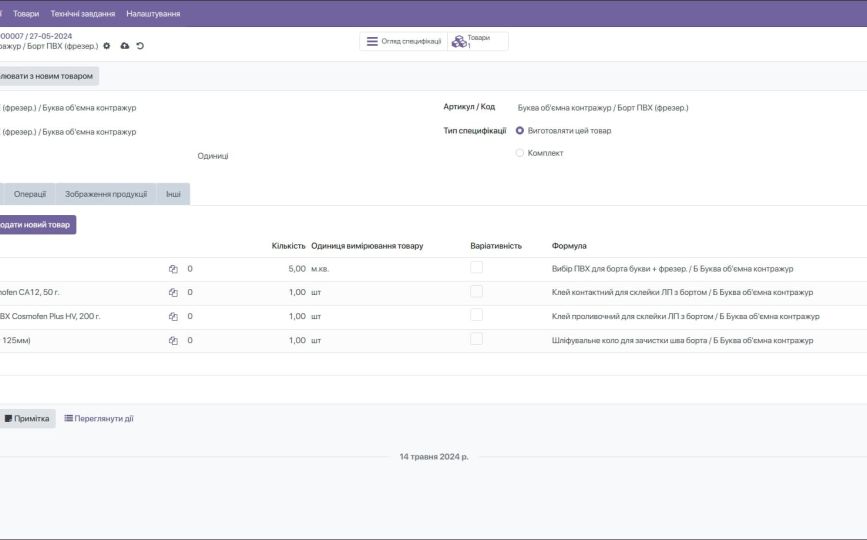Open the Налаштування menu
Screen dimensions: 867x540
click(153, 13)
